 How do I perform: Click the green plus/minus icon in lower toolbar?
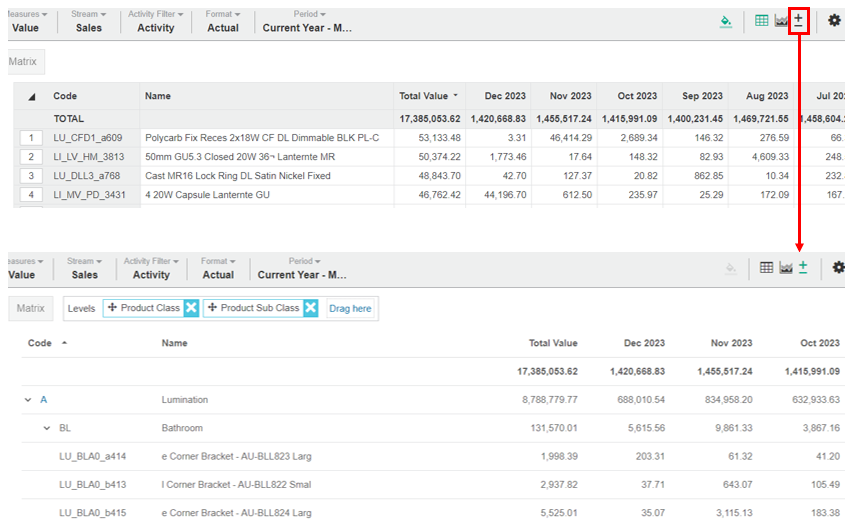click(x=801, y=267)
